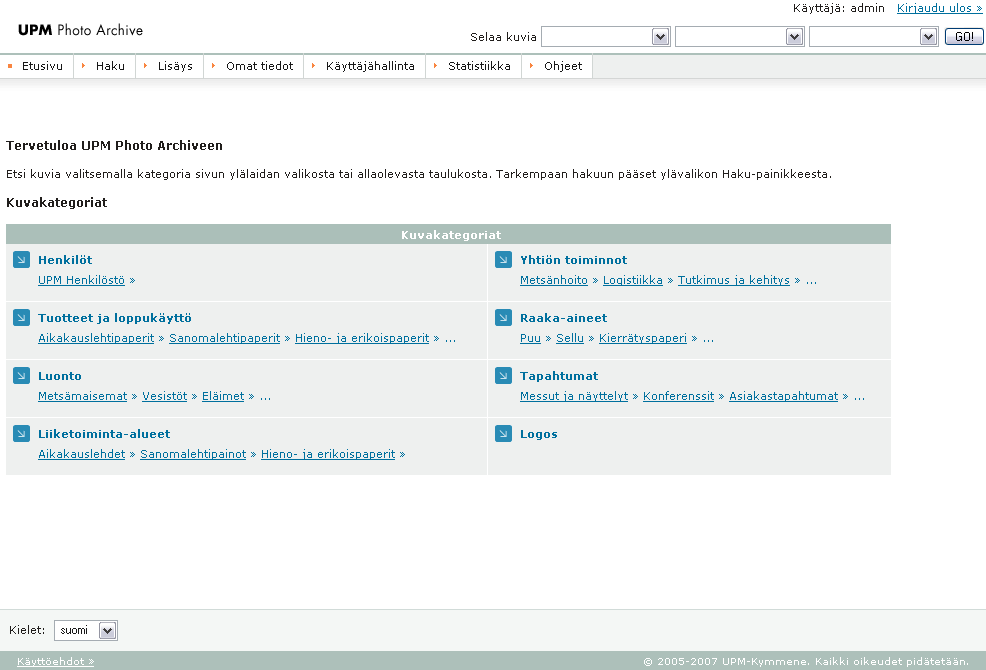Open the first Selaa kuvia dropdown

[x=606, y=36]
